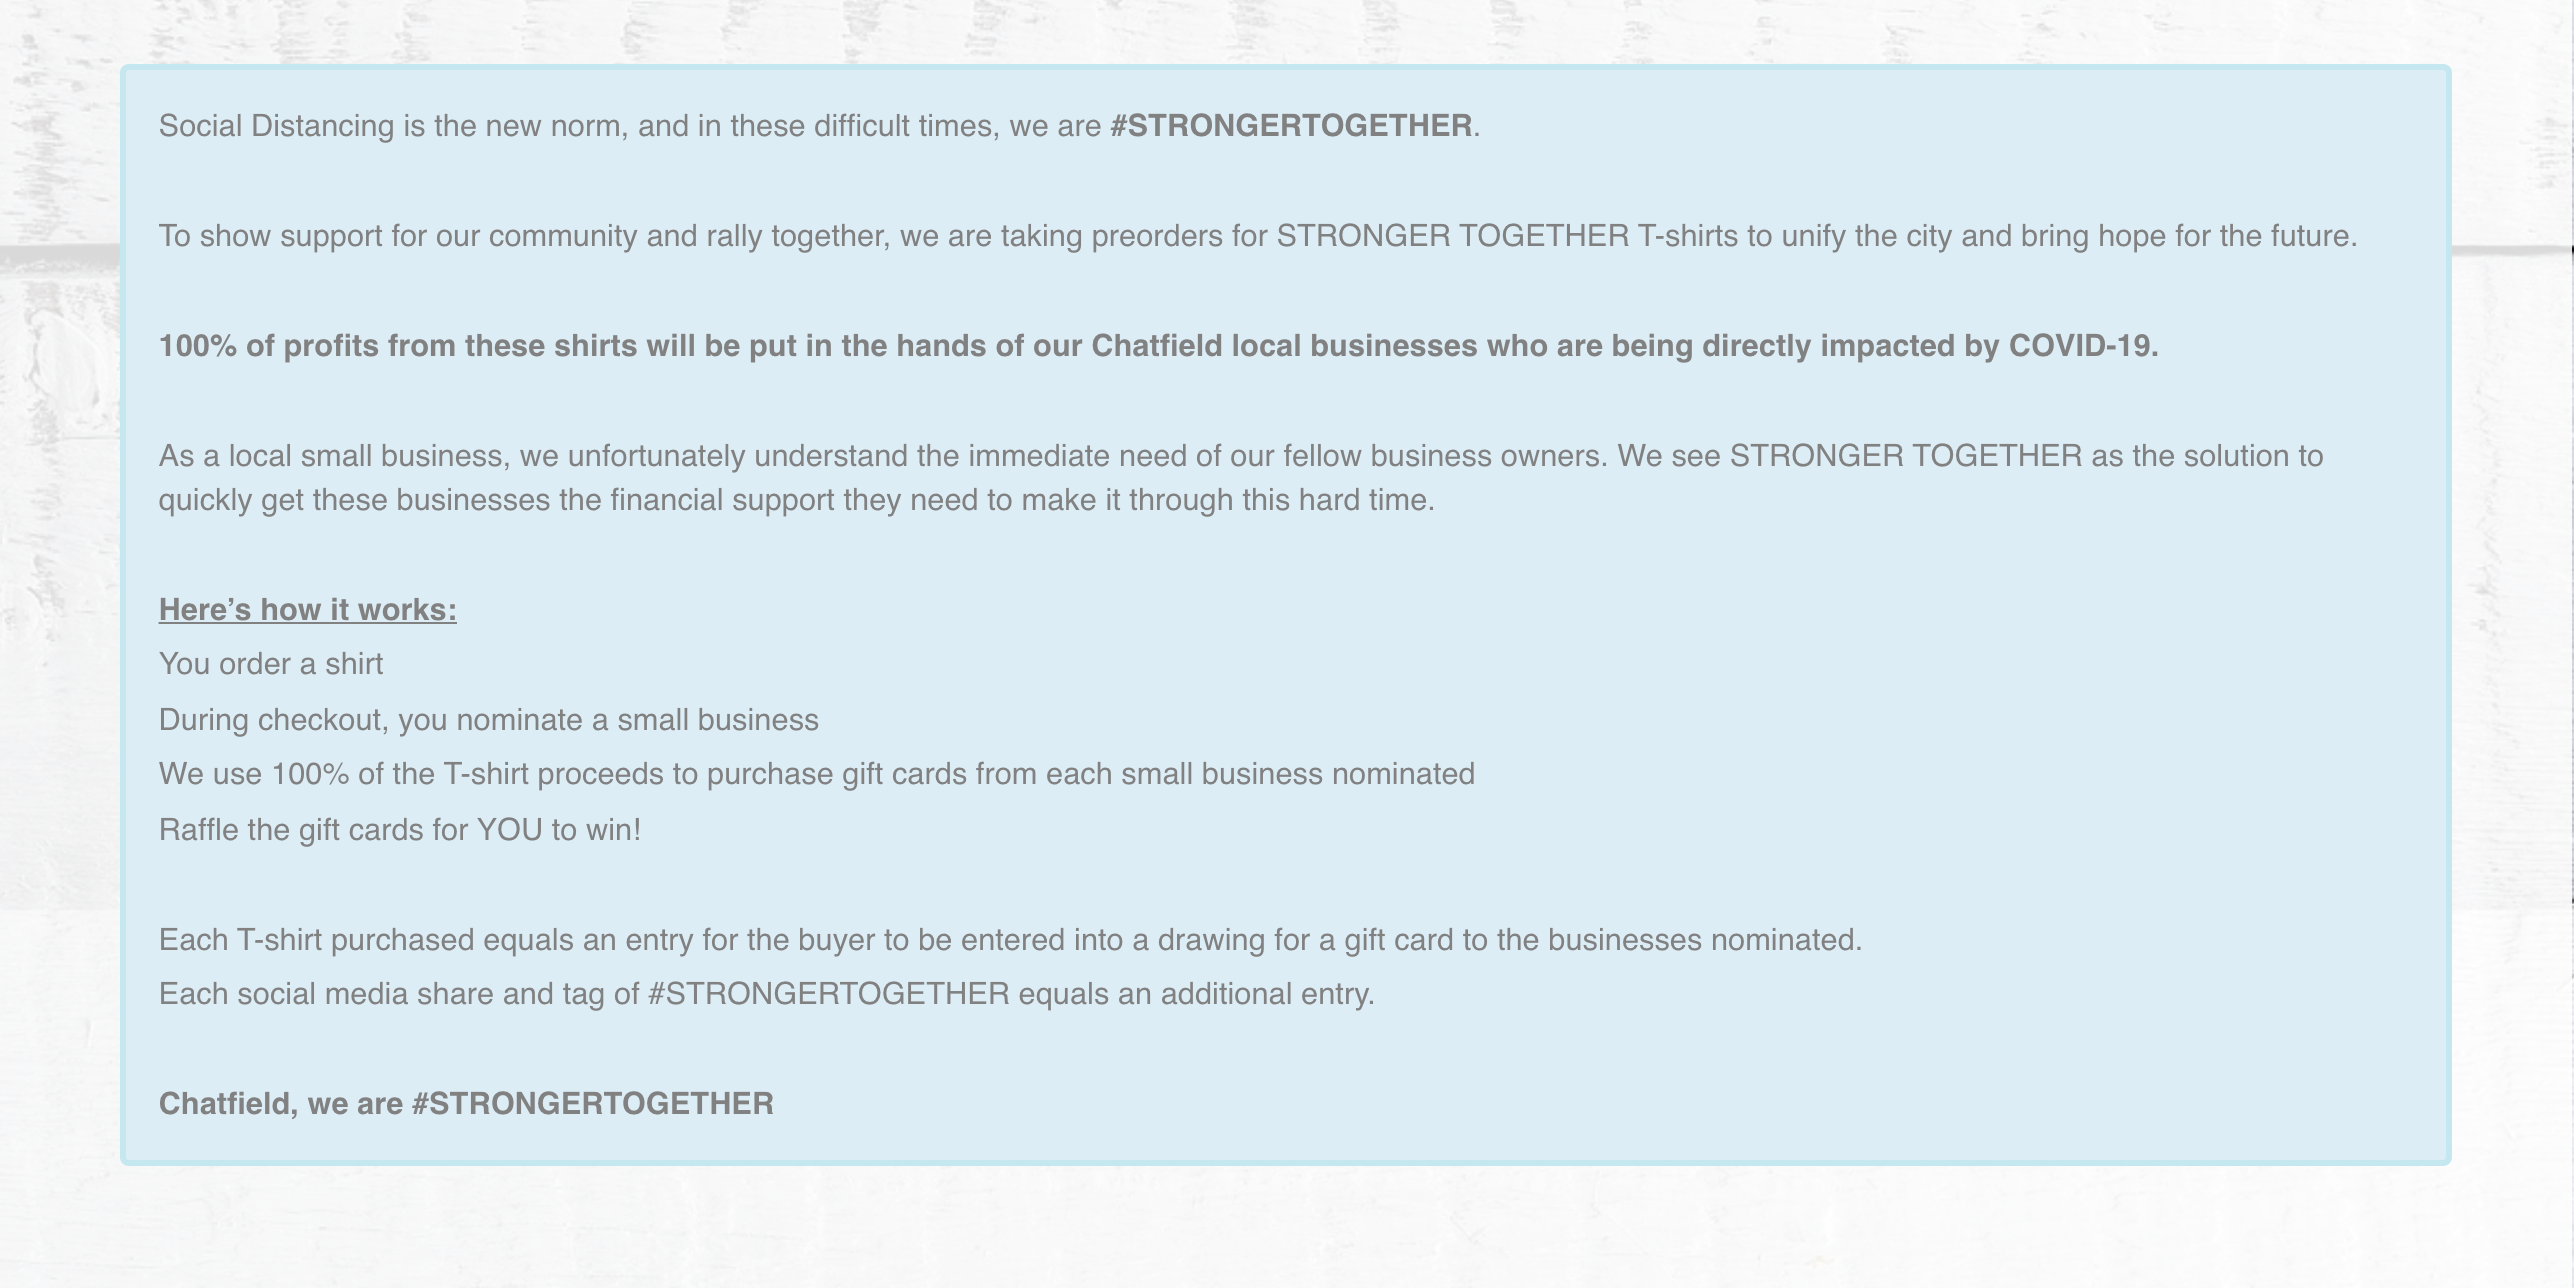
Task: Click the bold #STRONGERTOGETHER hashtag in first line
Action: point(1290,126)
